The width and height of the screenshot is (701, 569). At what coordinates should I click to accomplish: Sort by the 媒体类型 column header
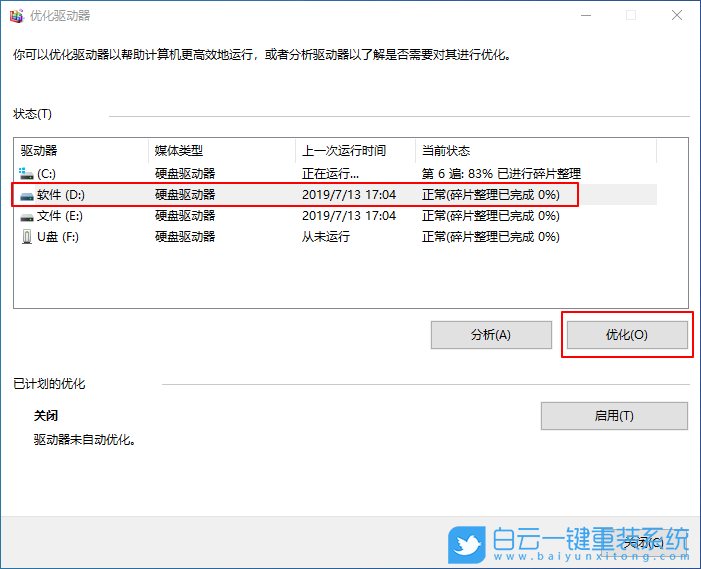pos(222,151)
